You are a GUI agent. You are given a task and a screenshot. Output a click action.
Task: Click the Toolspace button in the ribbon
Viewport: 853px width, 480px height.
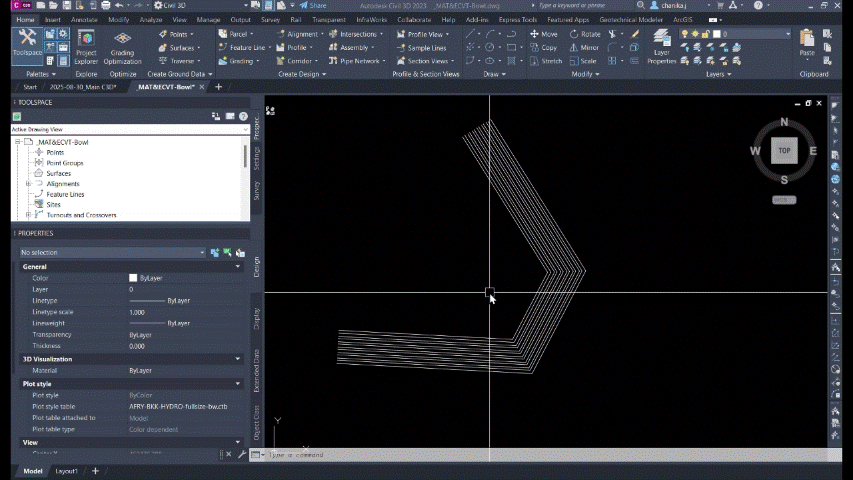coord(27,45)
